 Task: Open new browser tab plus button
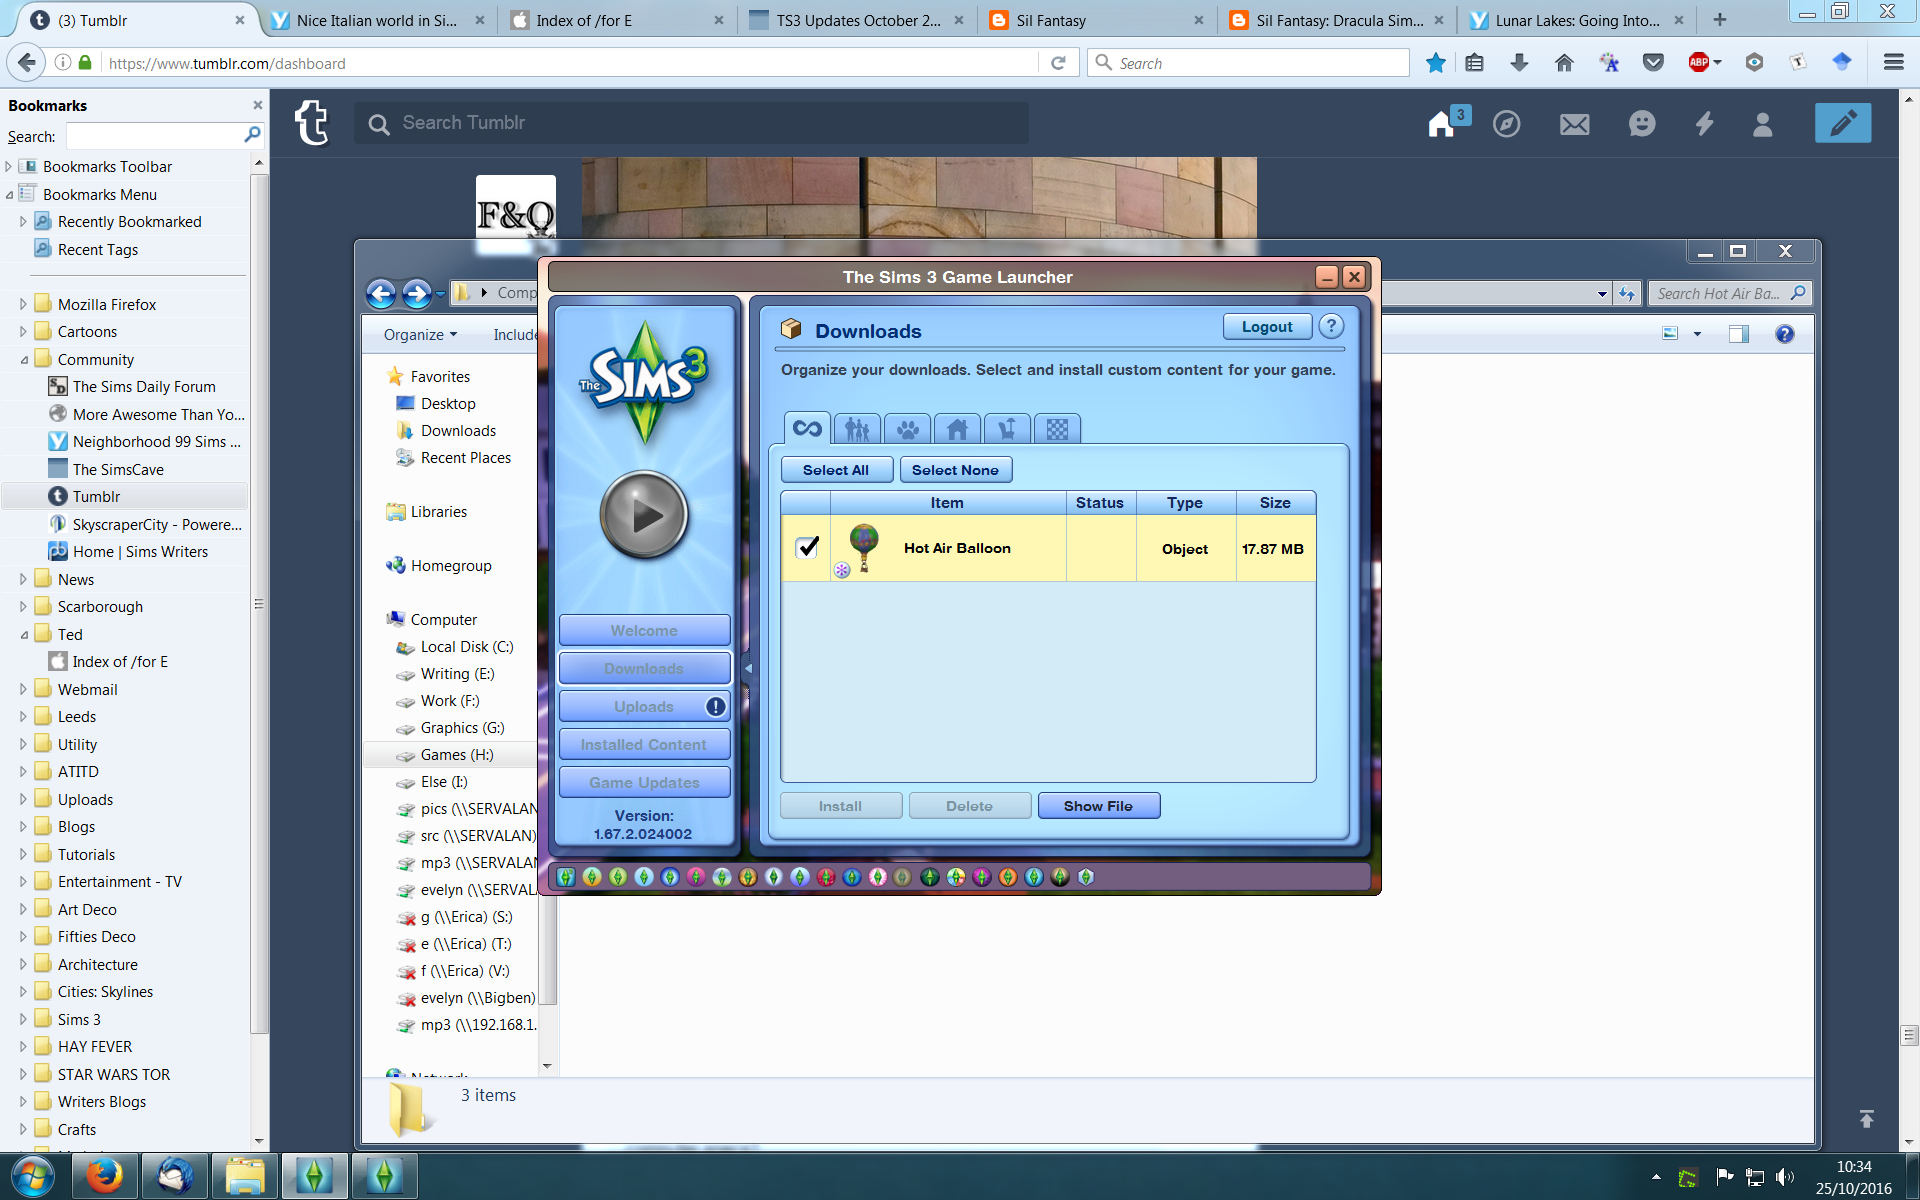tap(1720, 20)
